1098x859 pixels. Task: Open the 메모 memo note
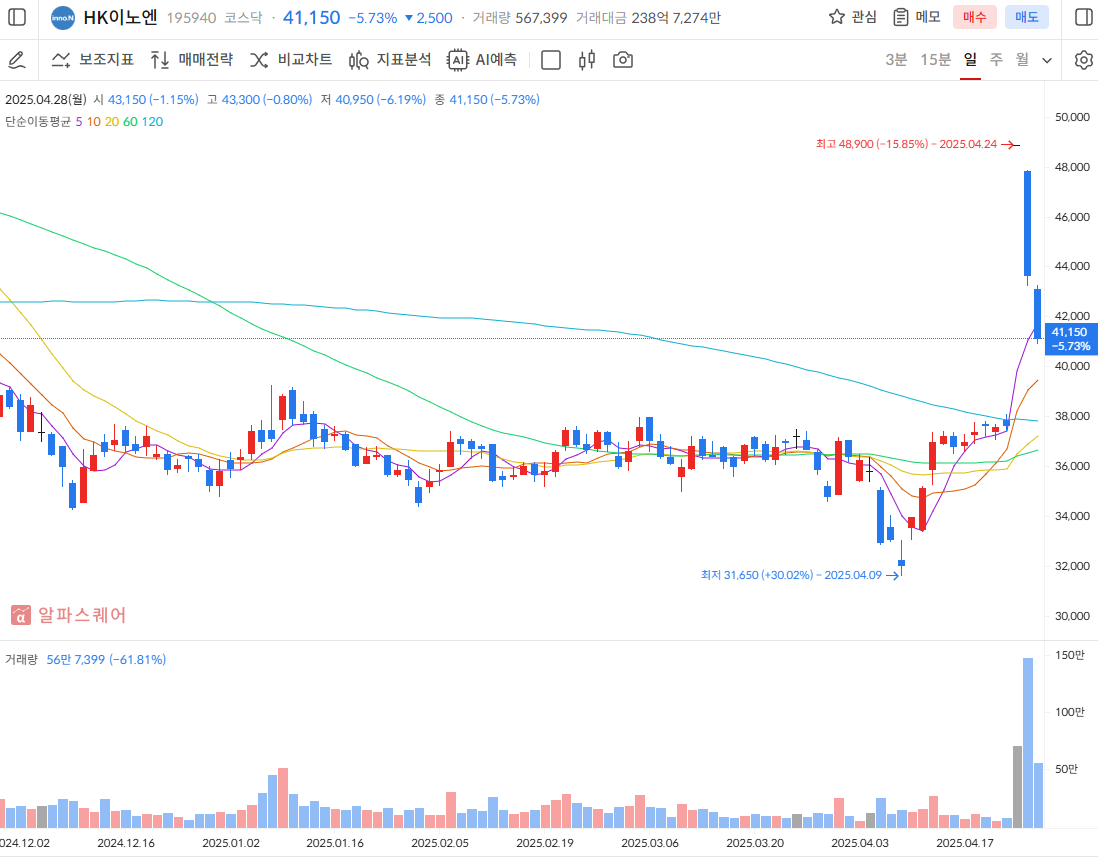point(917,18)
